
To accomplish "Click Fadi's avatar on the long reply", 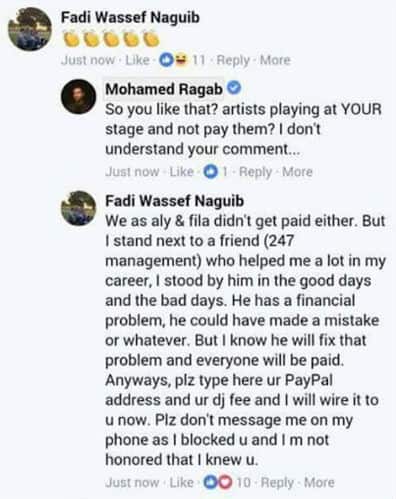I will click(x=79, y=208).
